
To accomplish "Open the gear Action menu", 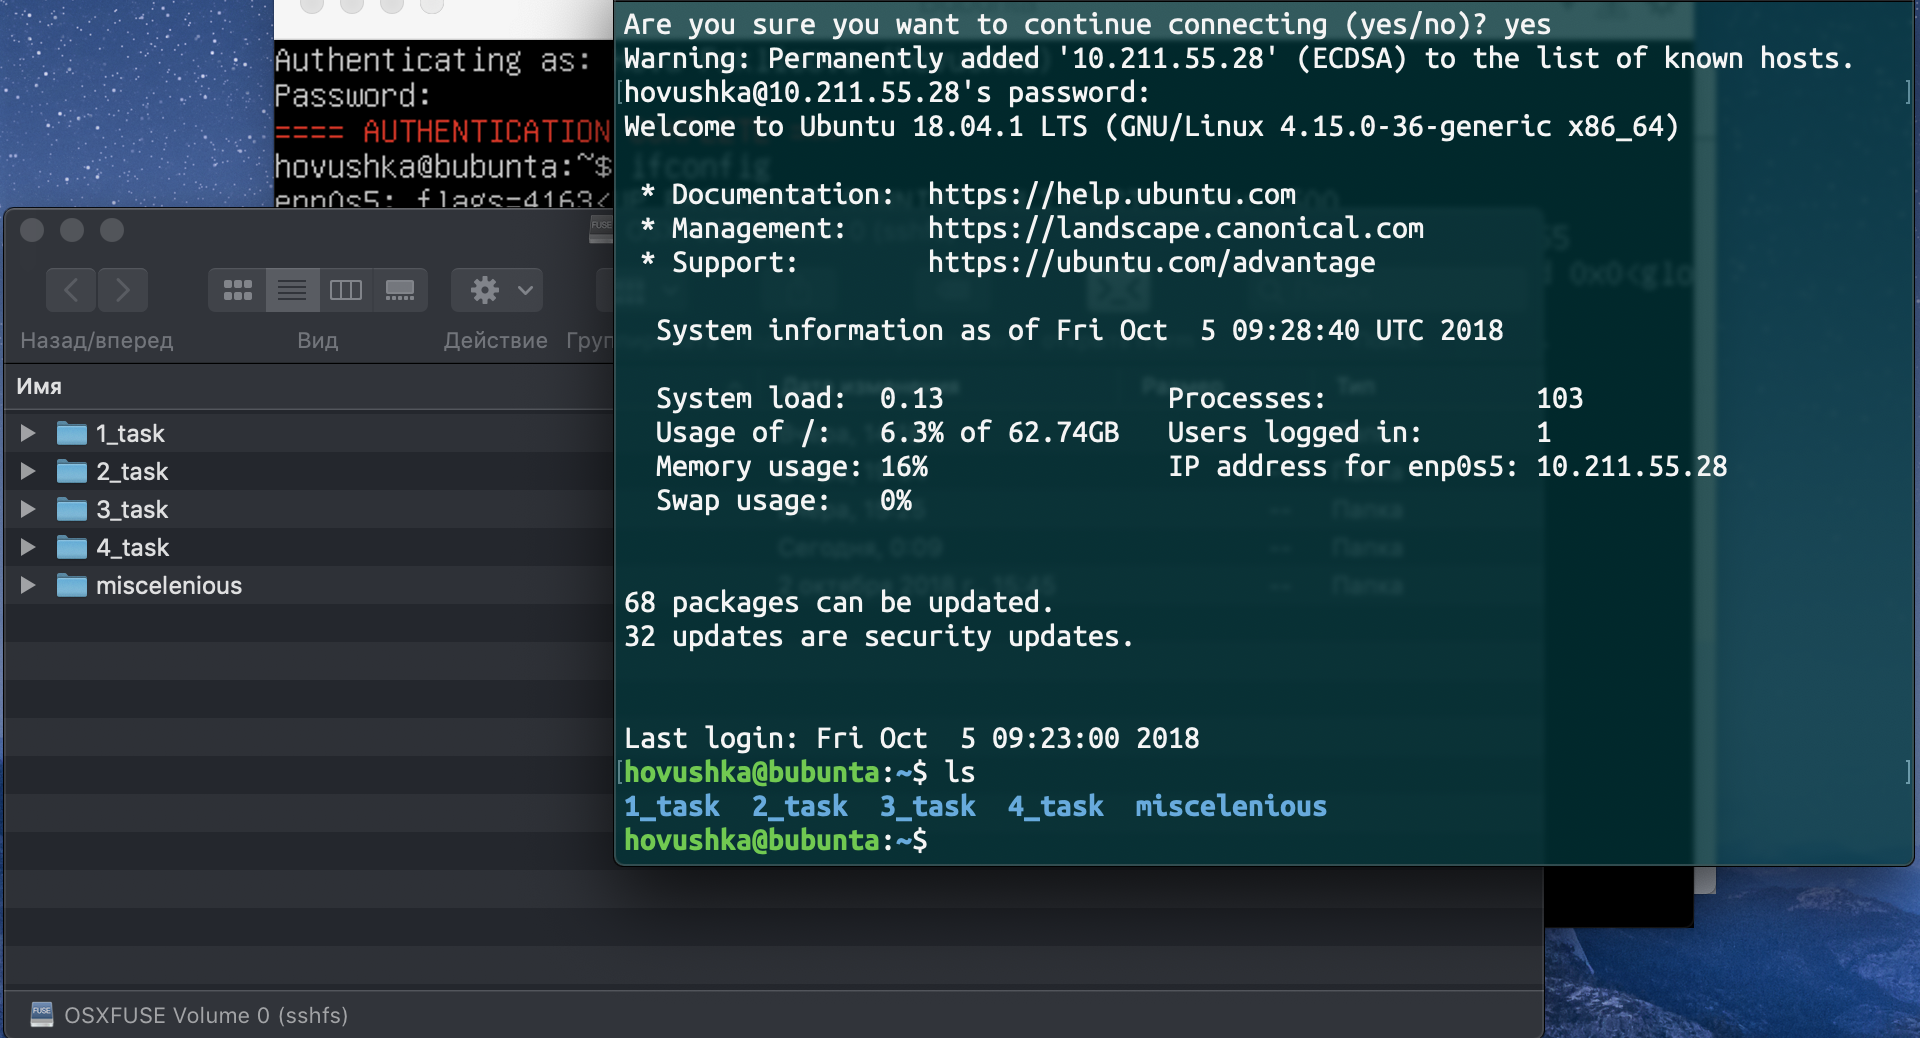I will point(497,290).
